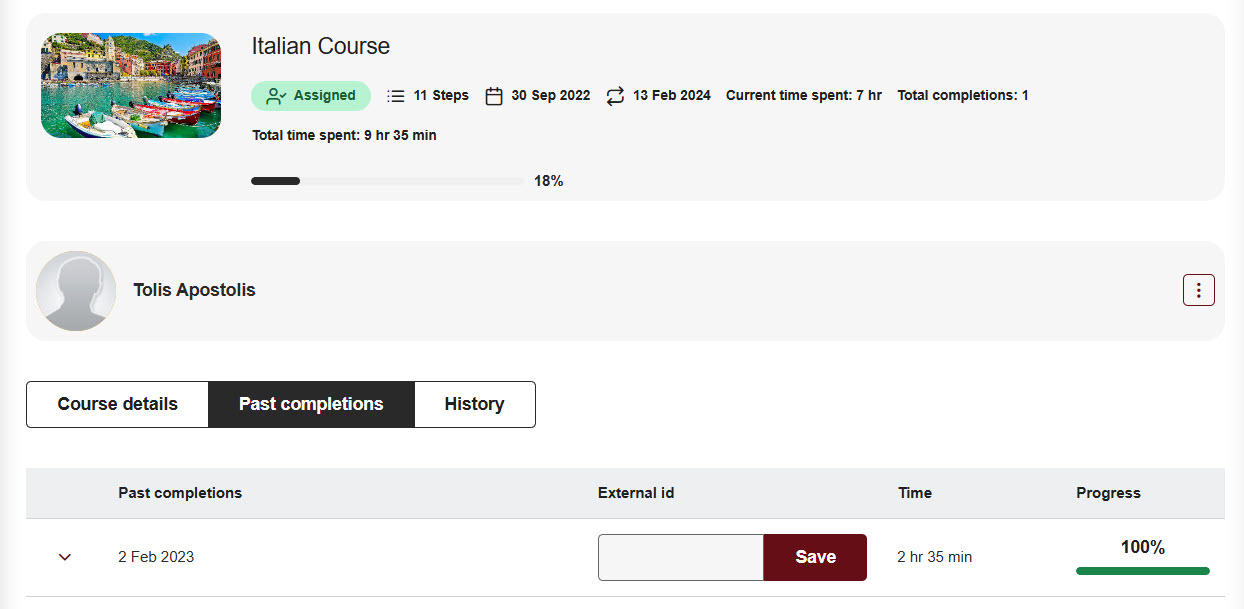Click the Progress column header

pyautogui.click(x=1108, y=493)
